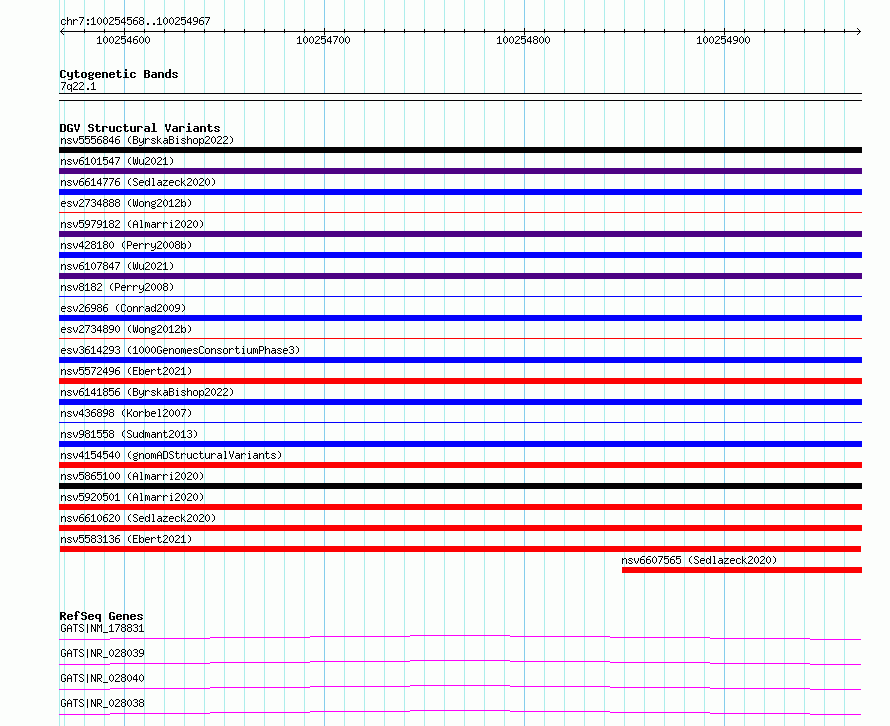Screen dimensions: 890x726
Task: Open variant nsv5572496 (Ebert2021) label
Action: (126, 371)
